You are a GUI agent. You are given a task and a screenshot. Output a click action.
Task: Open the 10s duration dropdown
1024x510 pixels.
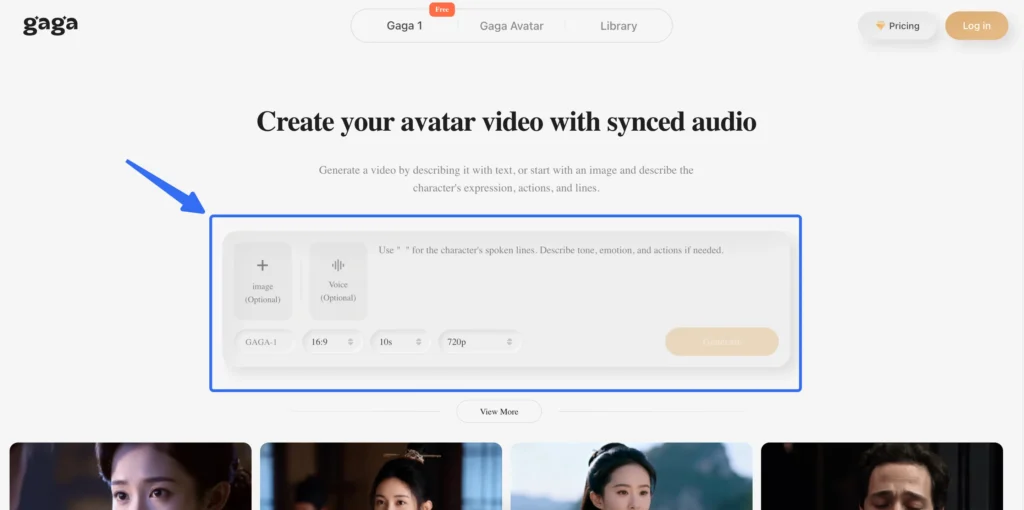click(x=400, y=342)
